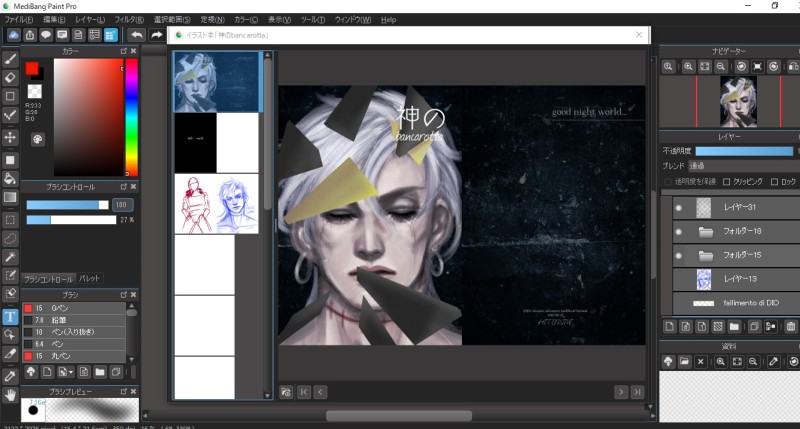The image size is (800, 429).
Task: Select the Hand pan tool
Action: (x=10, y=395)
